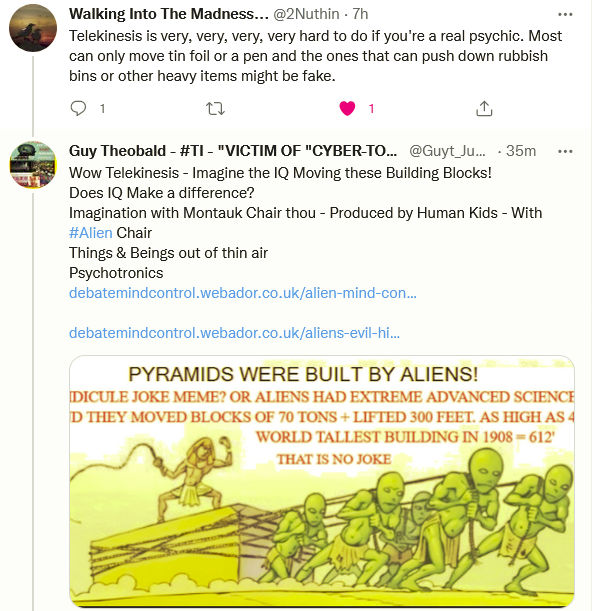598x611 pixels.
Task: Open Guy Theobald's profile avatar
Action: tap(33, 165)
